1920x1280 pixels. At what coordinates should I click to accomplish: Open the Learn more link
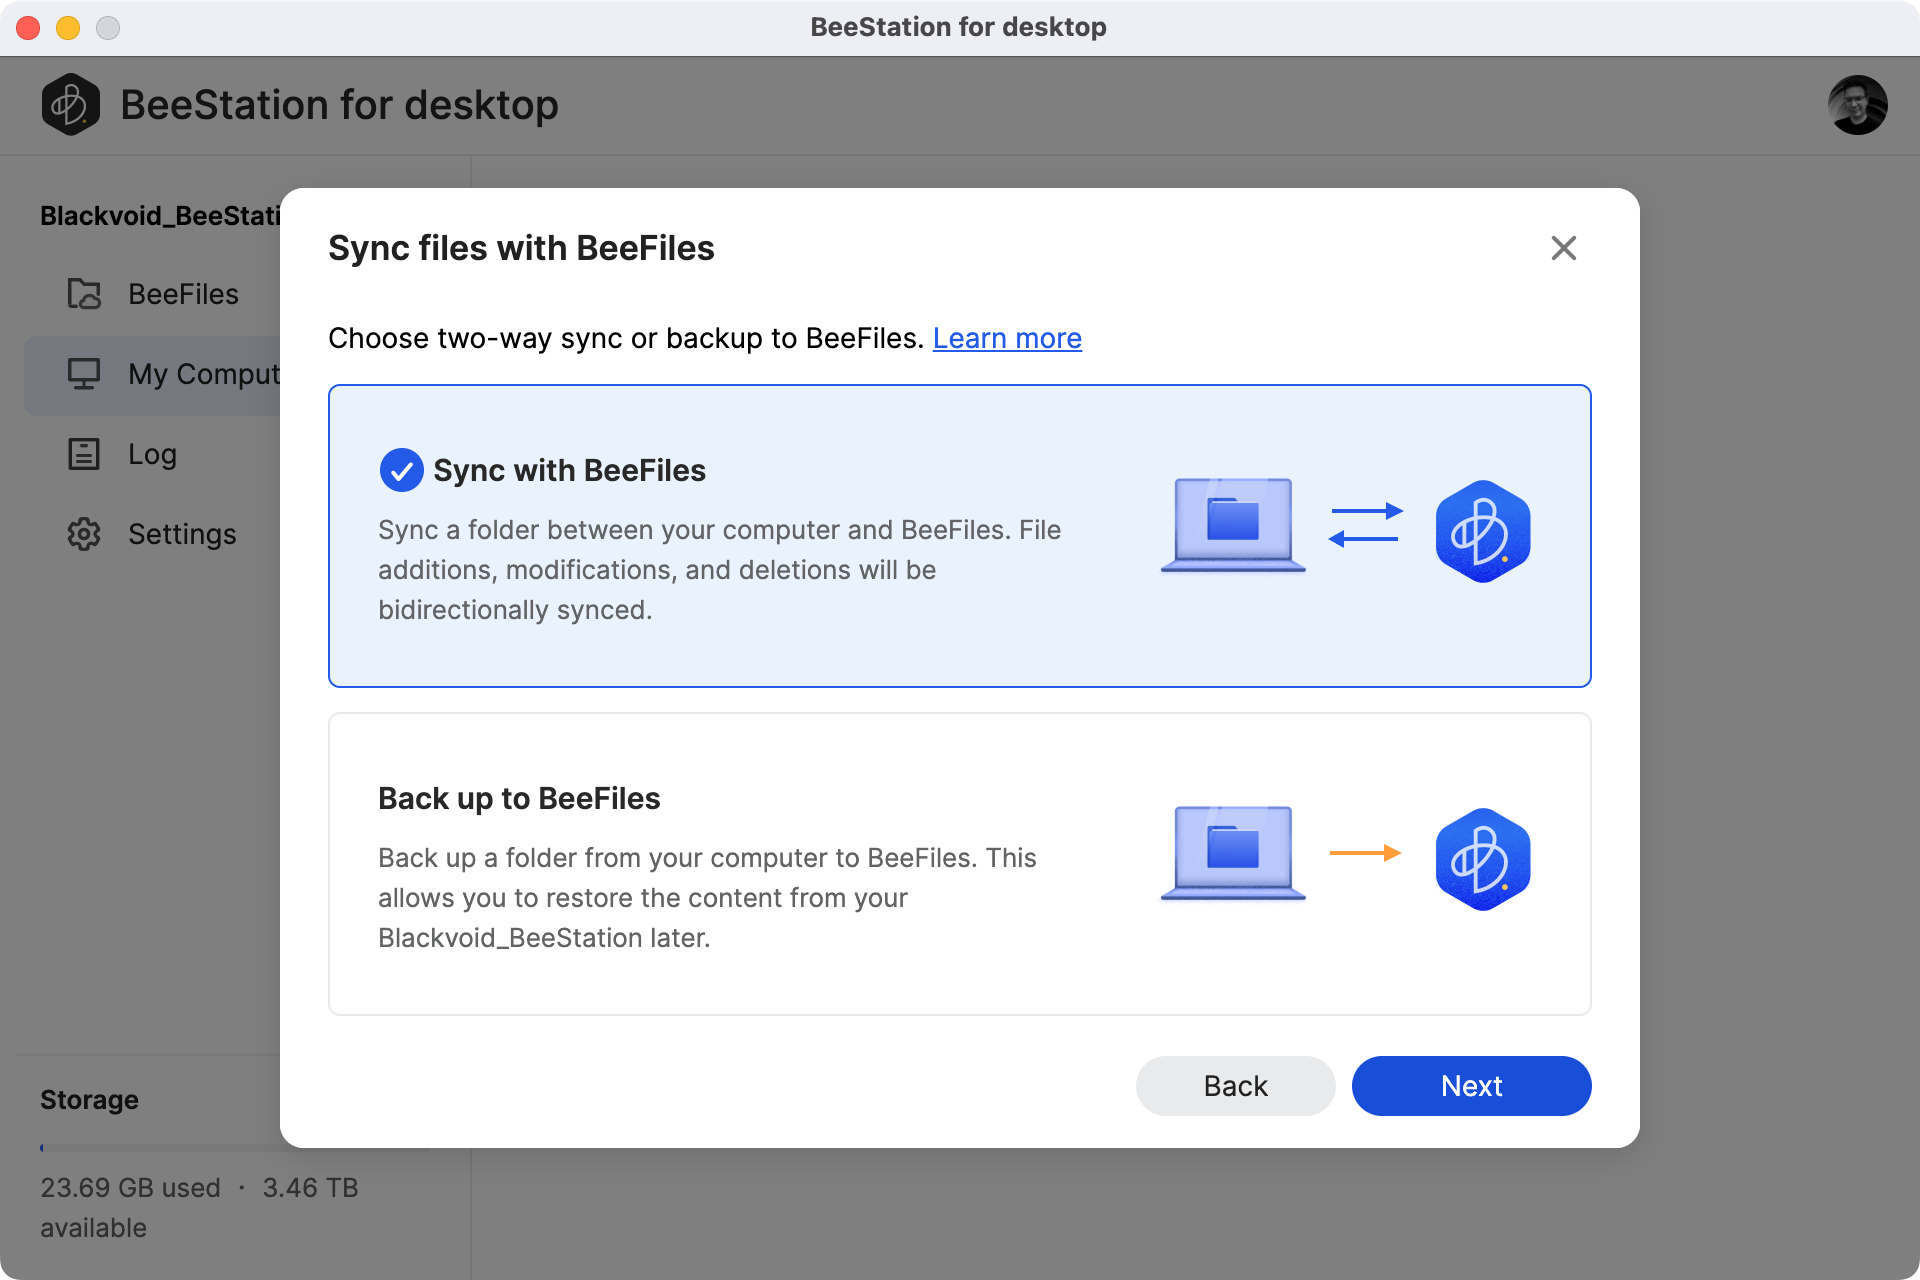(x=1007, y=338)
